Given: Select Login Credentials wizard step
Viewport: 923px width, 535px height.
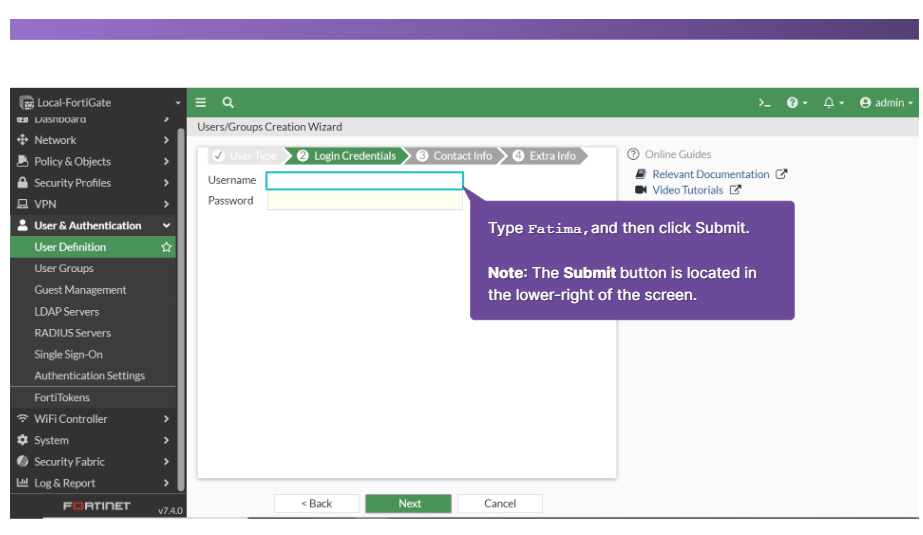Looking at the screenshot, I should click(347, 156).
